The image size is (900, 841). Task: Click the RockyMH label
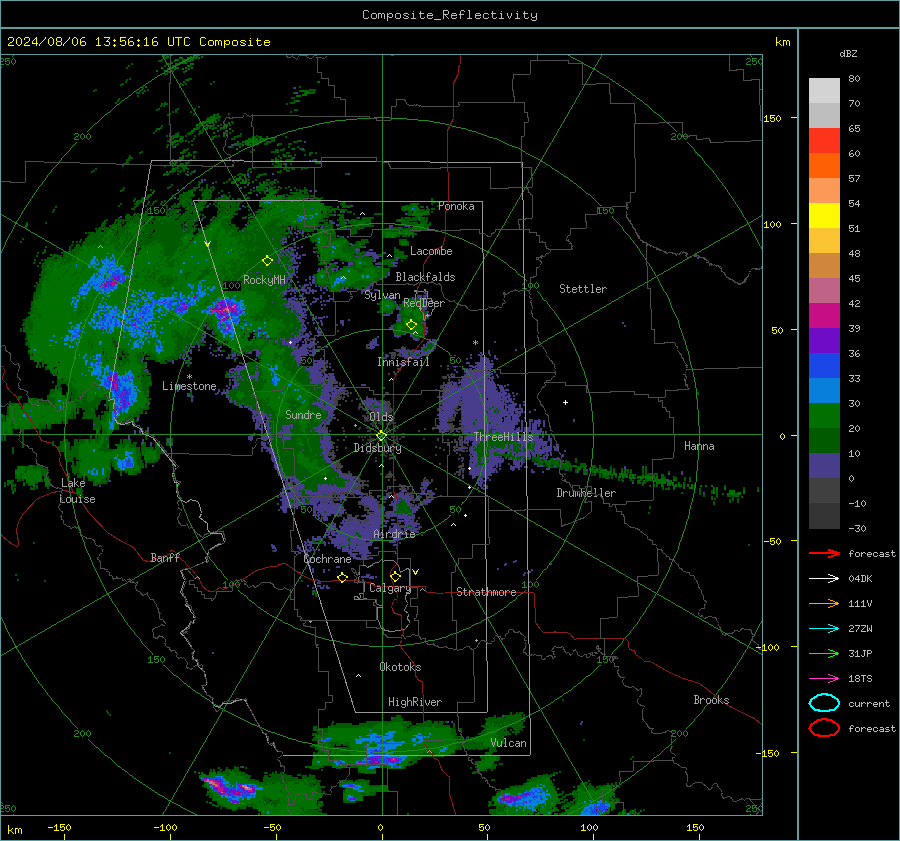[x=264, y=280]
